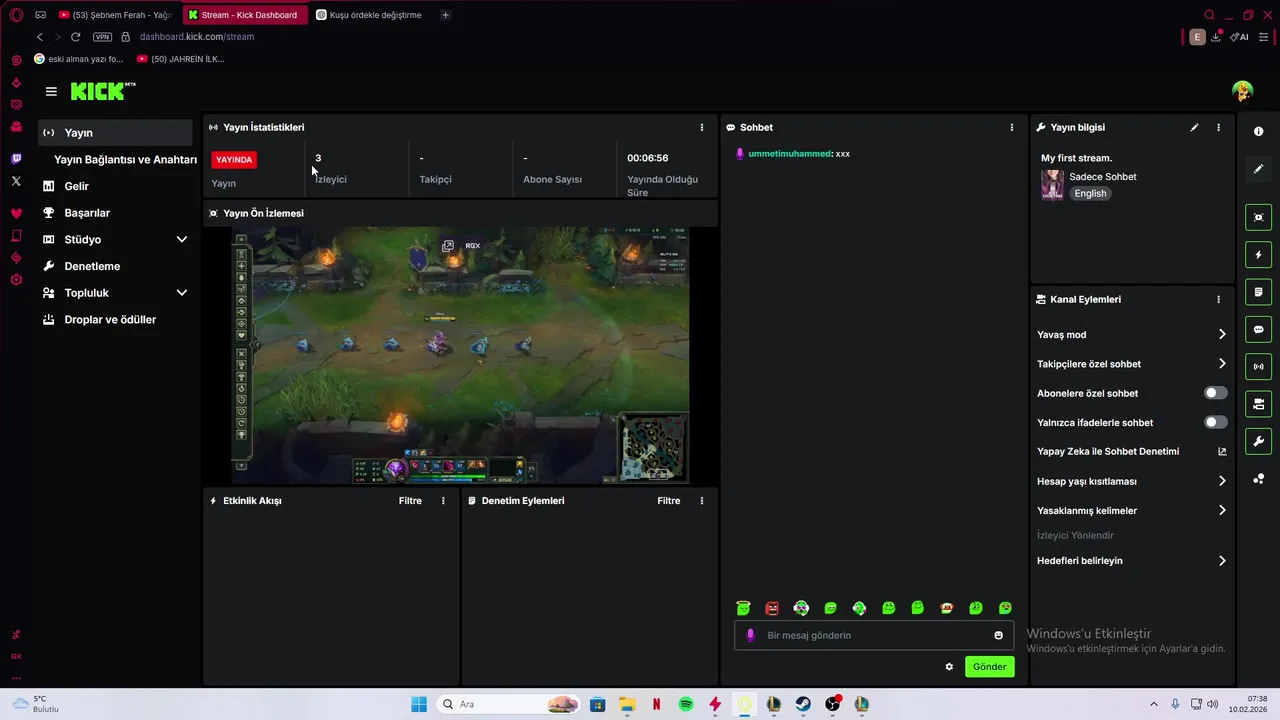Open the Windows Start menu
The height and width of the screenshot is (720, 1280).
[x=419, y=704]
